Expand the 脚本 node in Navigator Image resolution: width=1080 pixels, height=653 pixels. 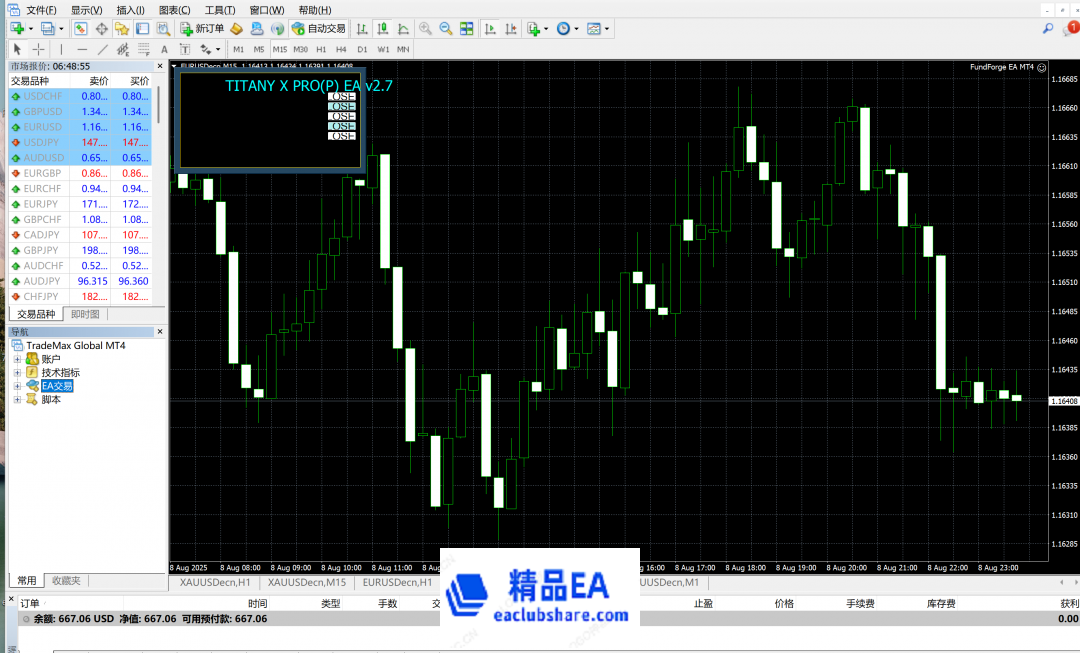click(x=17, y=400)
